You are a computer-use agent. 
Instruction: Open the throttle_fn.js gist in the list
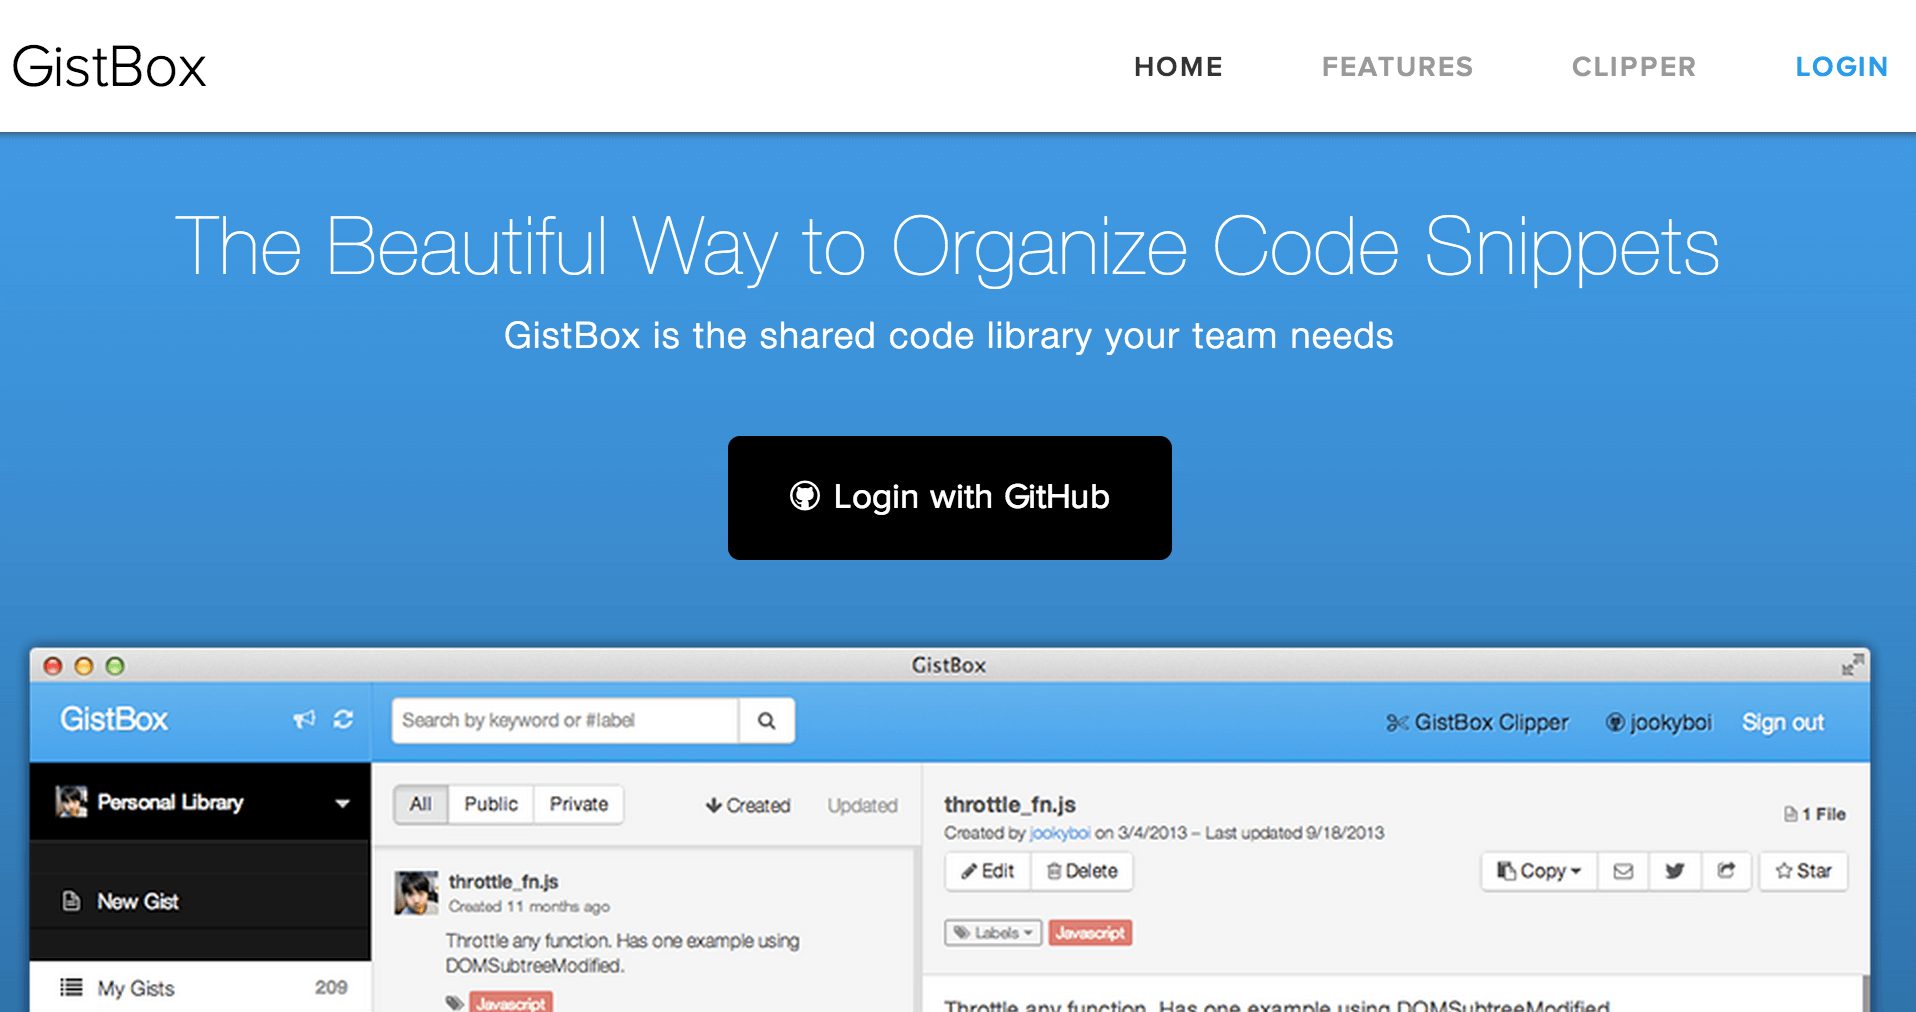504,881
